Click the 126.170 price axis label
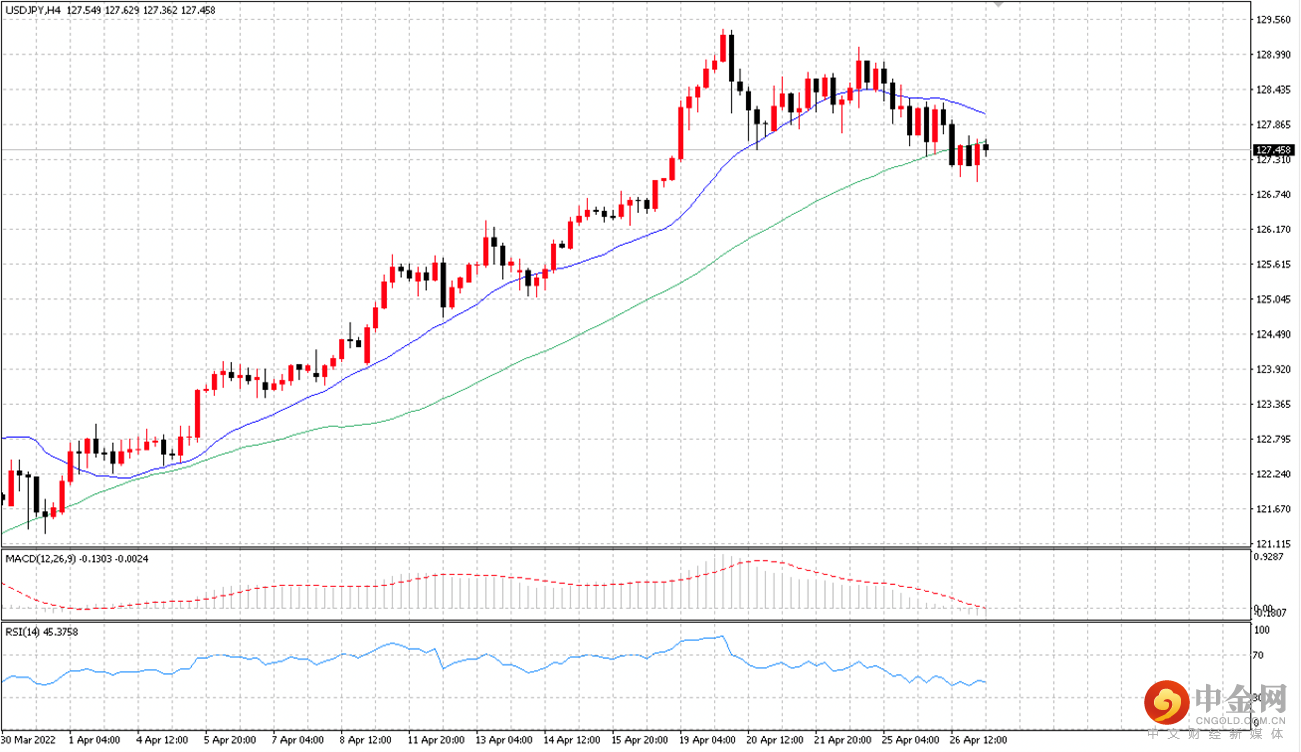The width and height of the screenshot is (1301, 752). (x=1272, y=229)
